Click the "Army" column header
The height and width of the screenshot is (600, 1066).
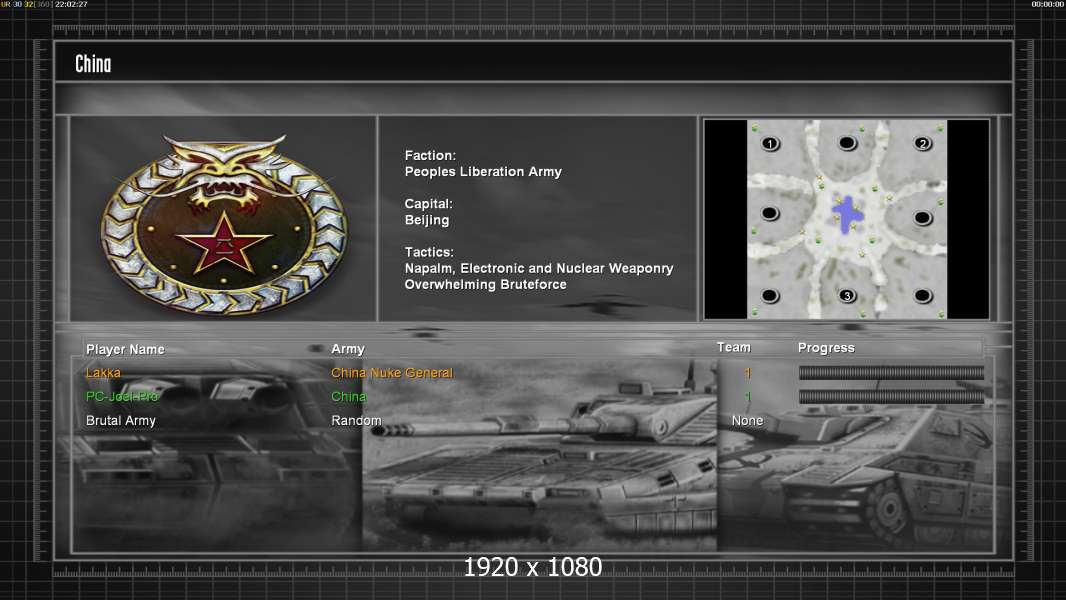pos(348,349)
